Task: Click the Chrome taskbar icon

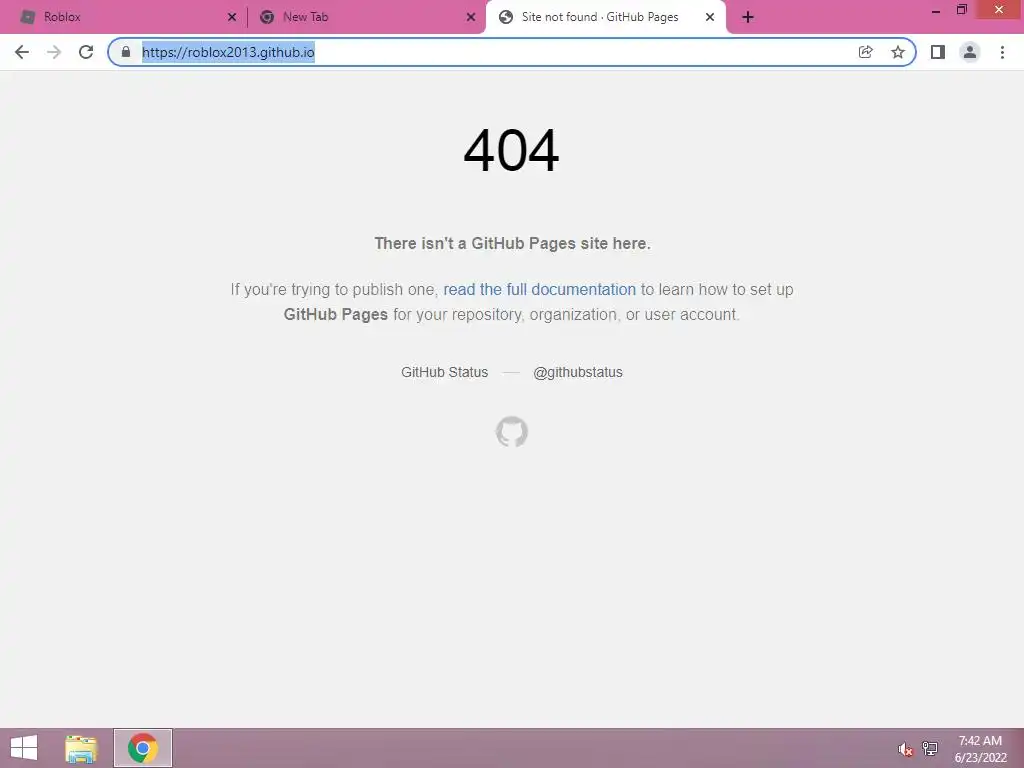Action: [x=143, y=748]
